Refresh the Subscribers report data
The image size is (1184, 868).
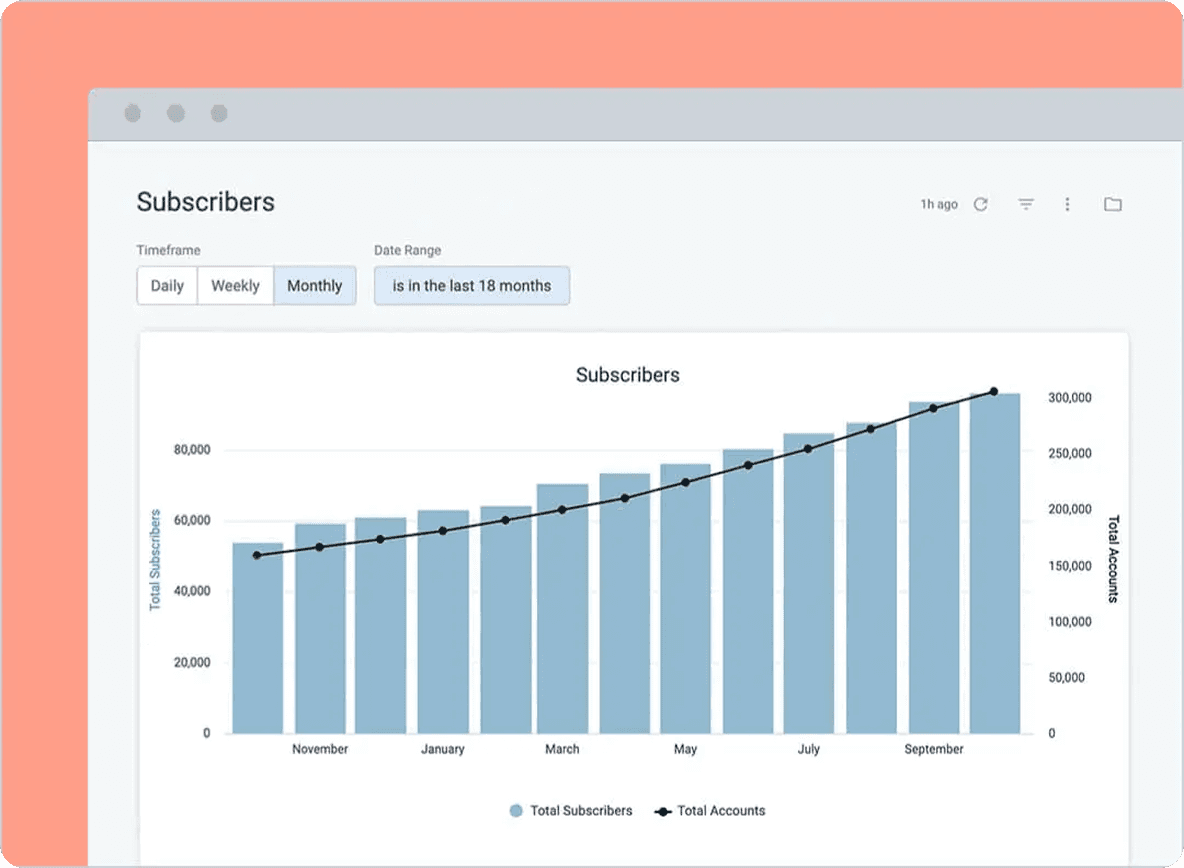tap(981, 204)
